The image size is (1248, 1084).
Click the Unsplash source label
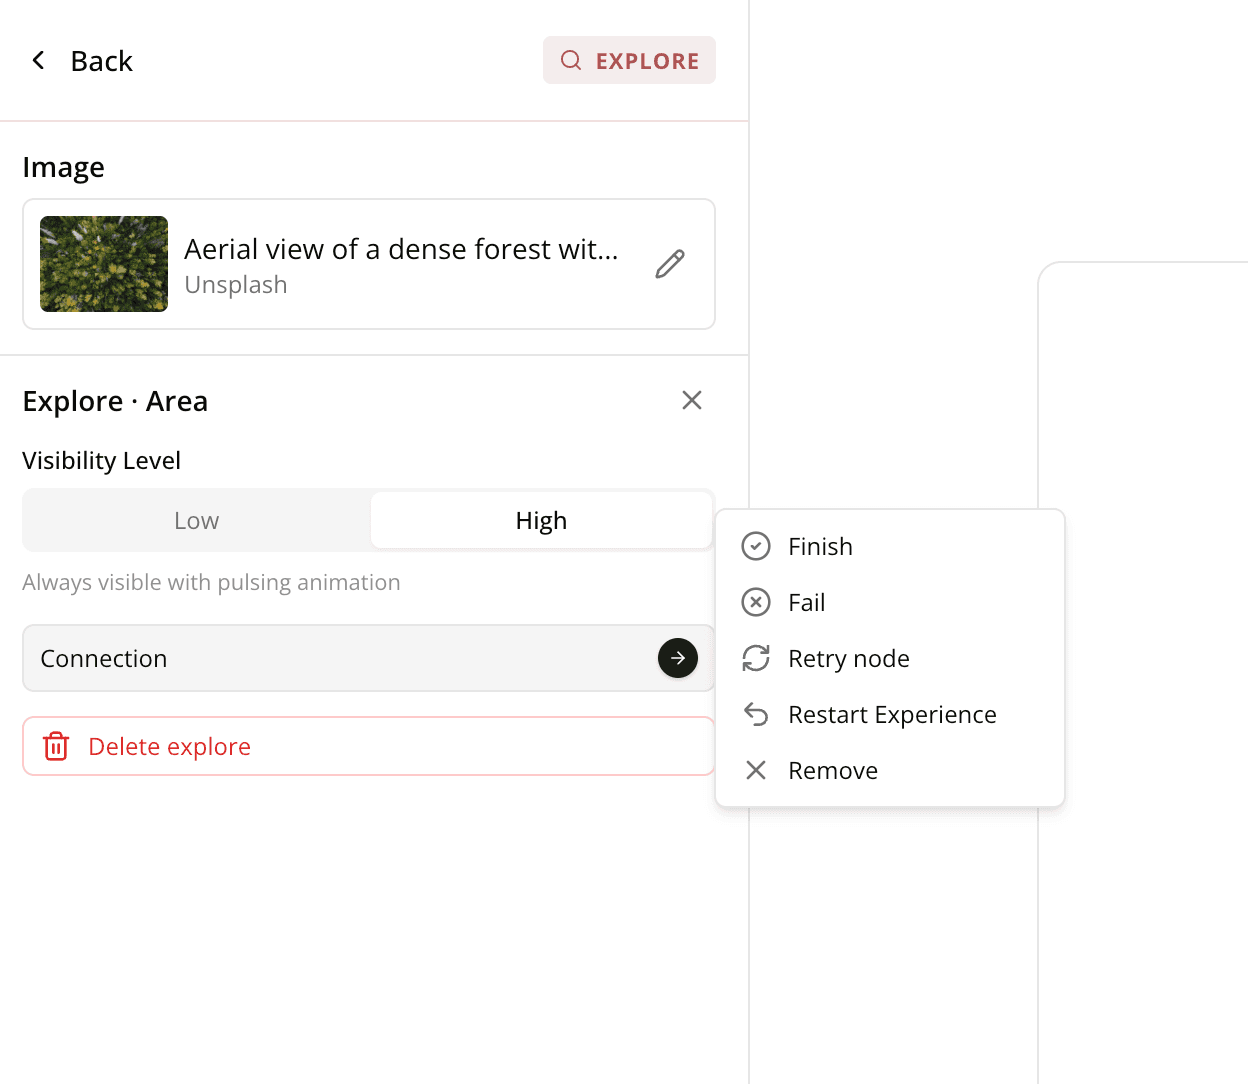(236, 285)
